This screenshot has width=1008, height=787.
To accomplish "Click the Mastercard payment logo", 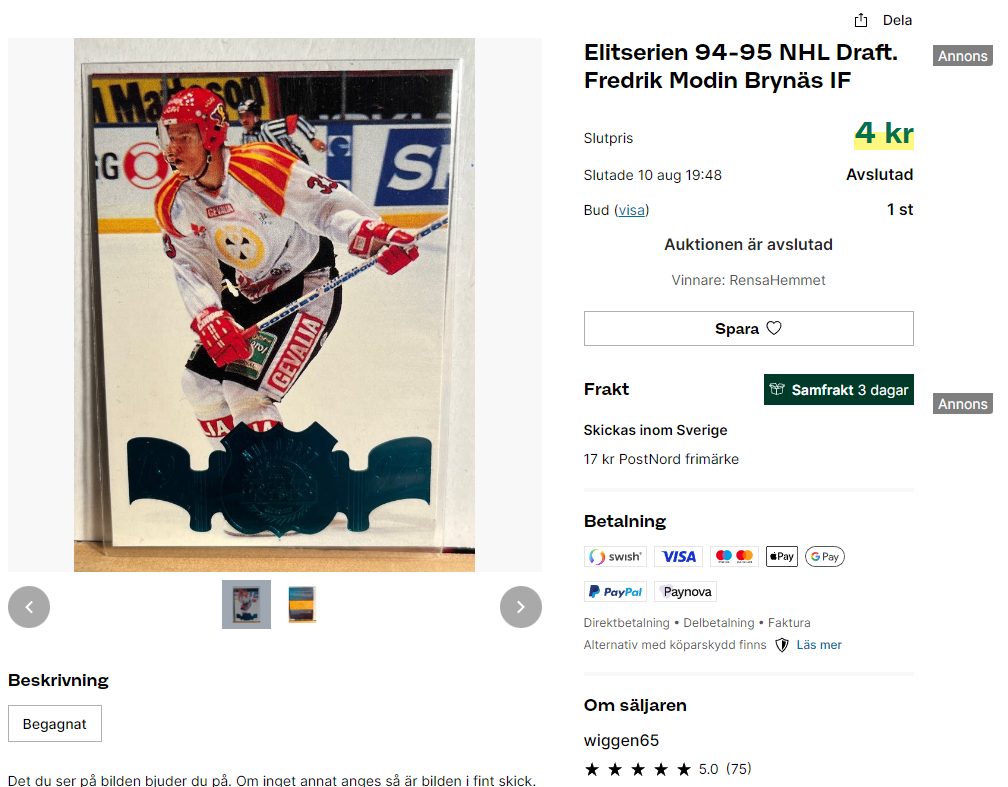I will (x=734, y=557).
